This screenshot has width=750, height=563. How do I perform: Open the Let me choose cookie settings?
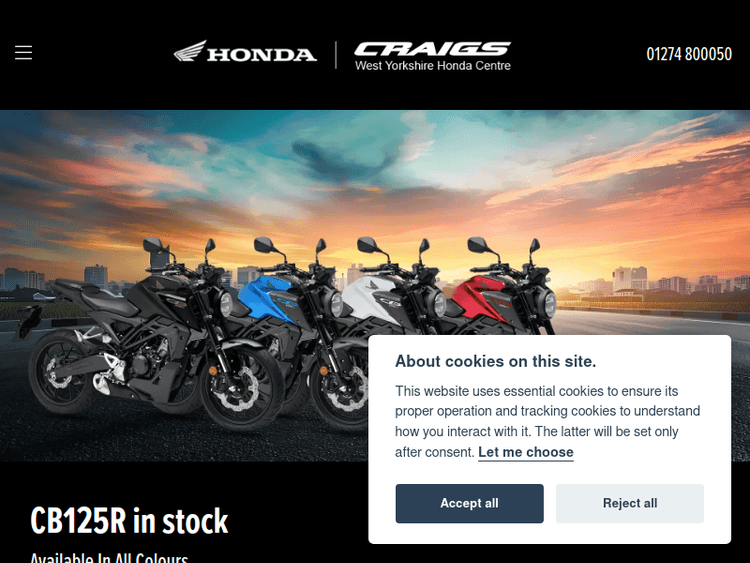point(526,452)
